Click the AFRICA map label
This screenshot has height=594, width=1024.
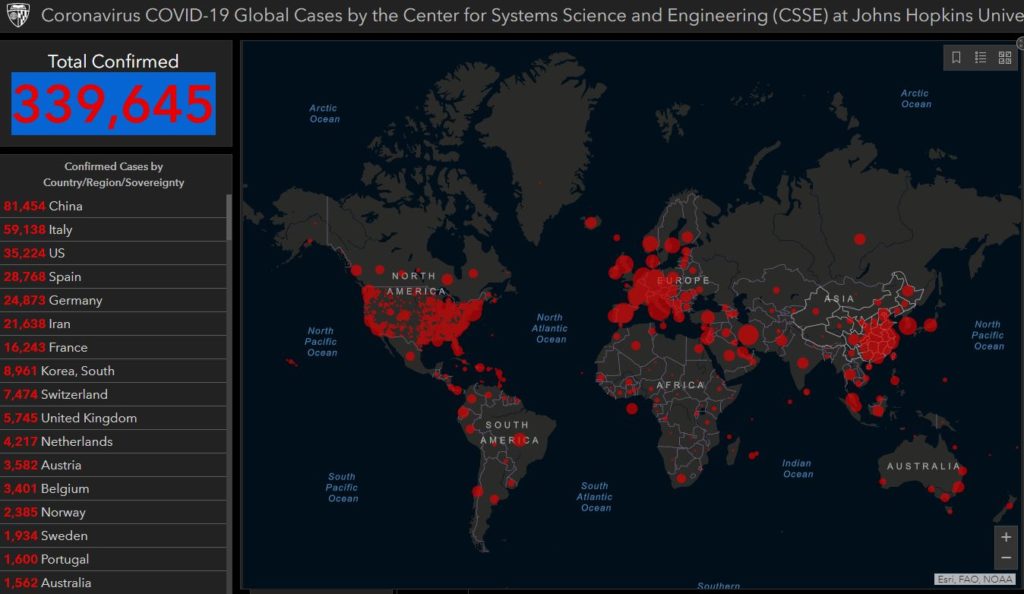(x=680, y=385)
